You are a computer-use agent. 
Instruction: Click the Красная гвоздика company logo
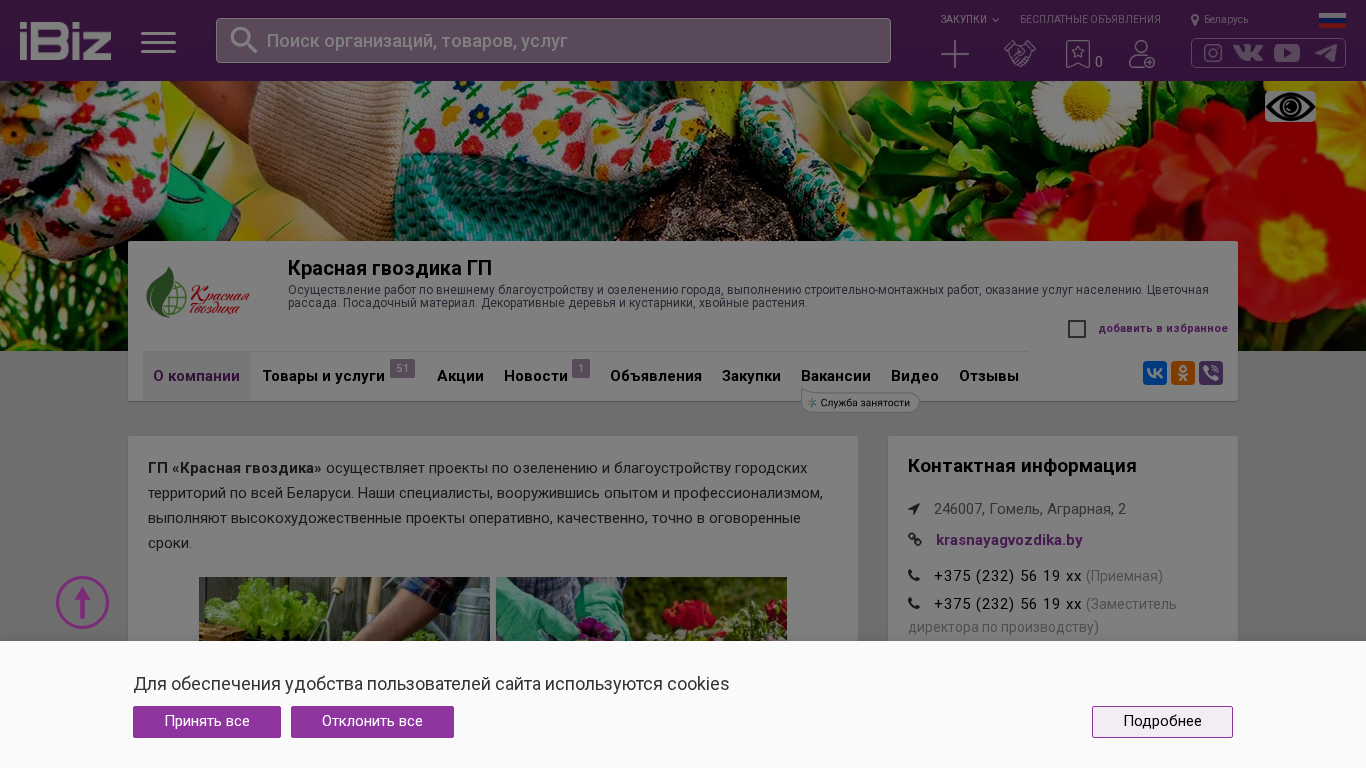198,291
